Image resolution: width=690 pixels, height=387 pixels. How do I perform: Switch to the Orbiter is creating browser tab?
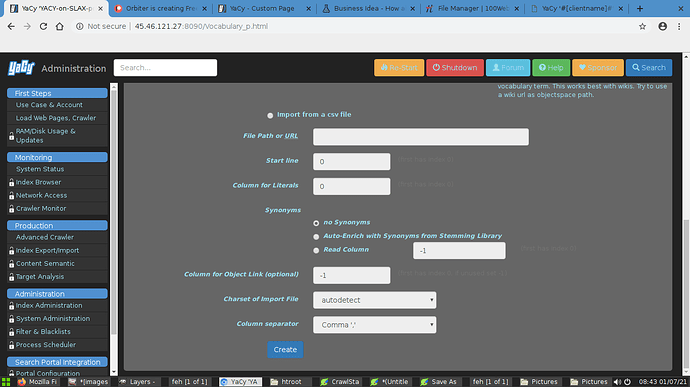(160, 8)
